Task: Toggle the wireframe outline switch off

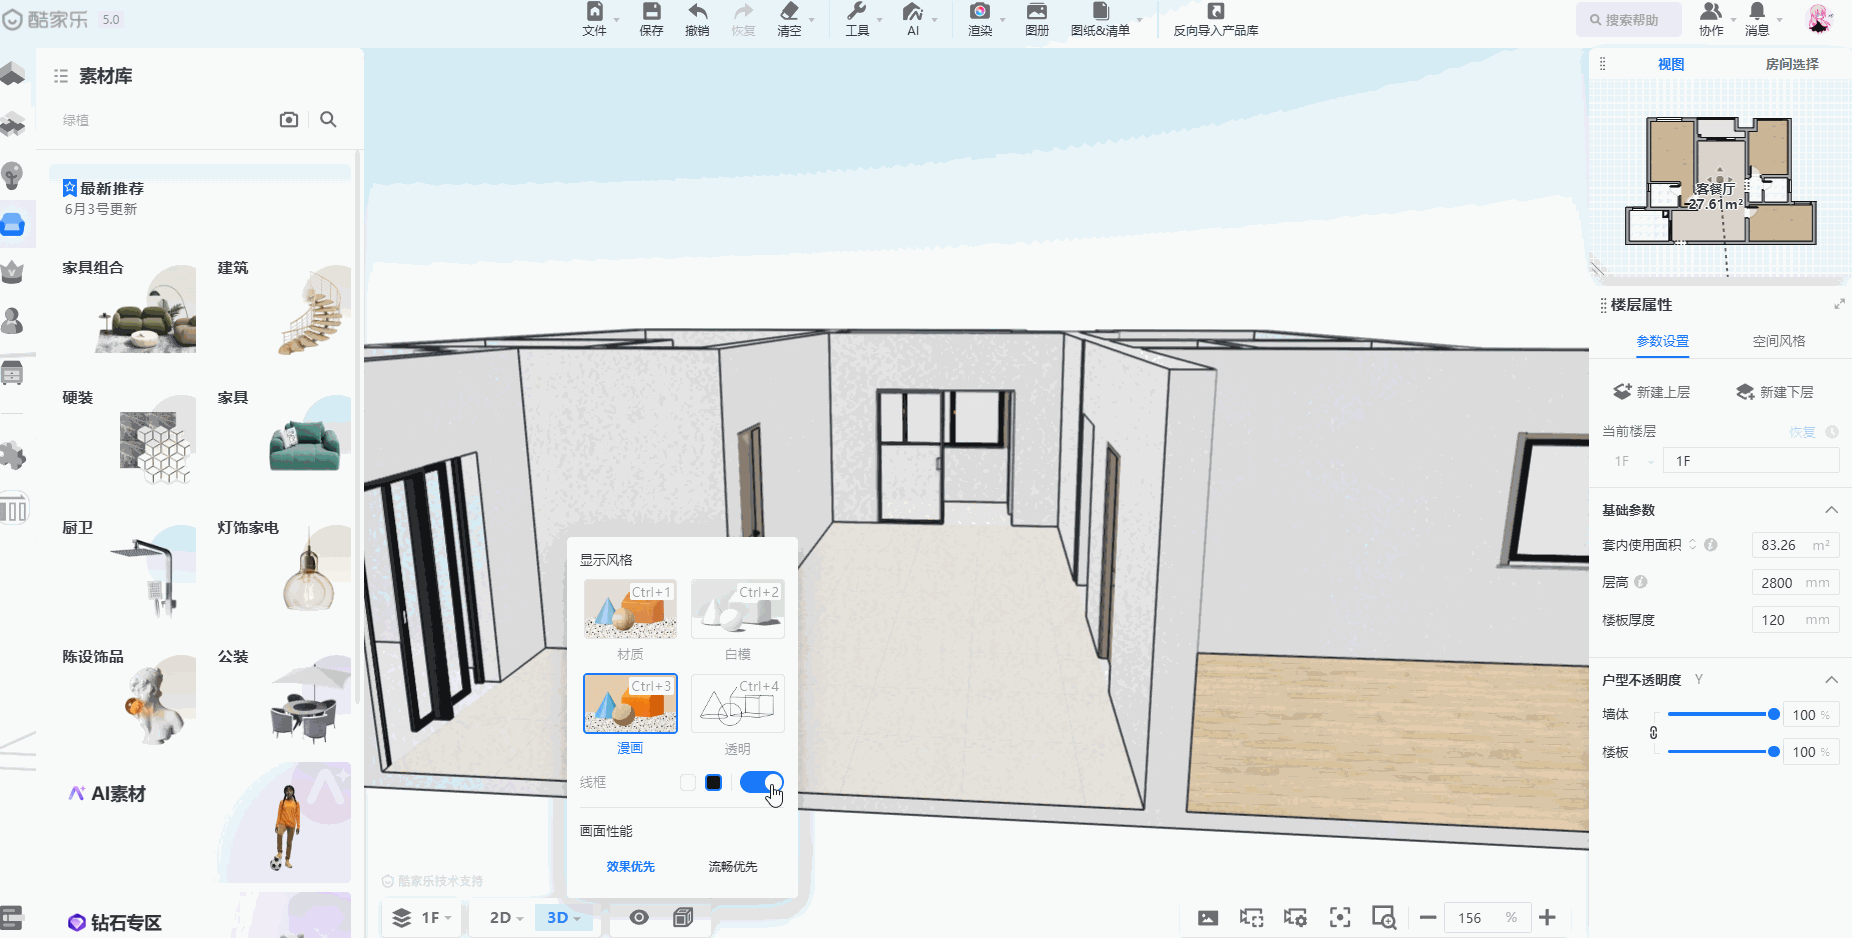Action: 761,782
